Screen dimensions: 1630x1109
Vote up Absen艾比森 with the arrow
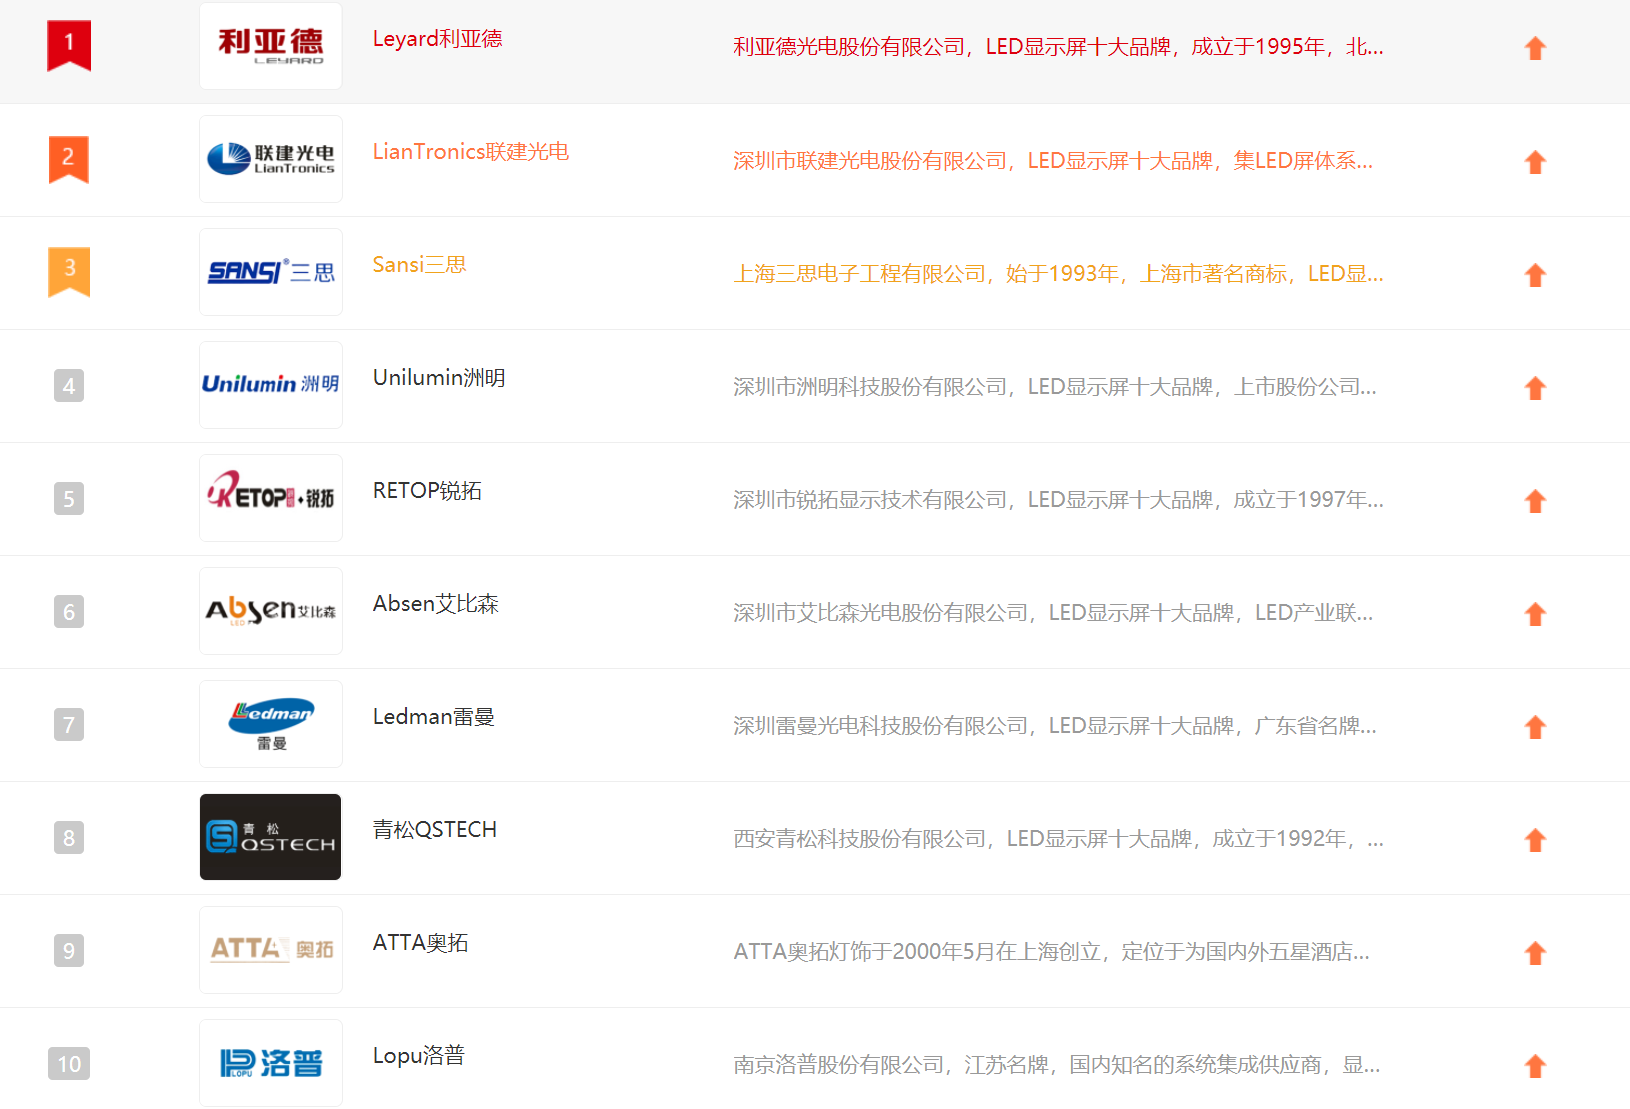coord(1535,614)
